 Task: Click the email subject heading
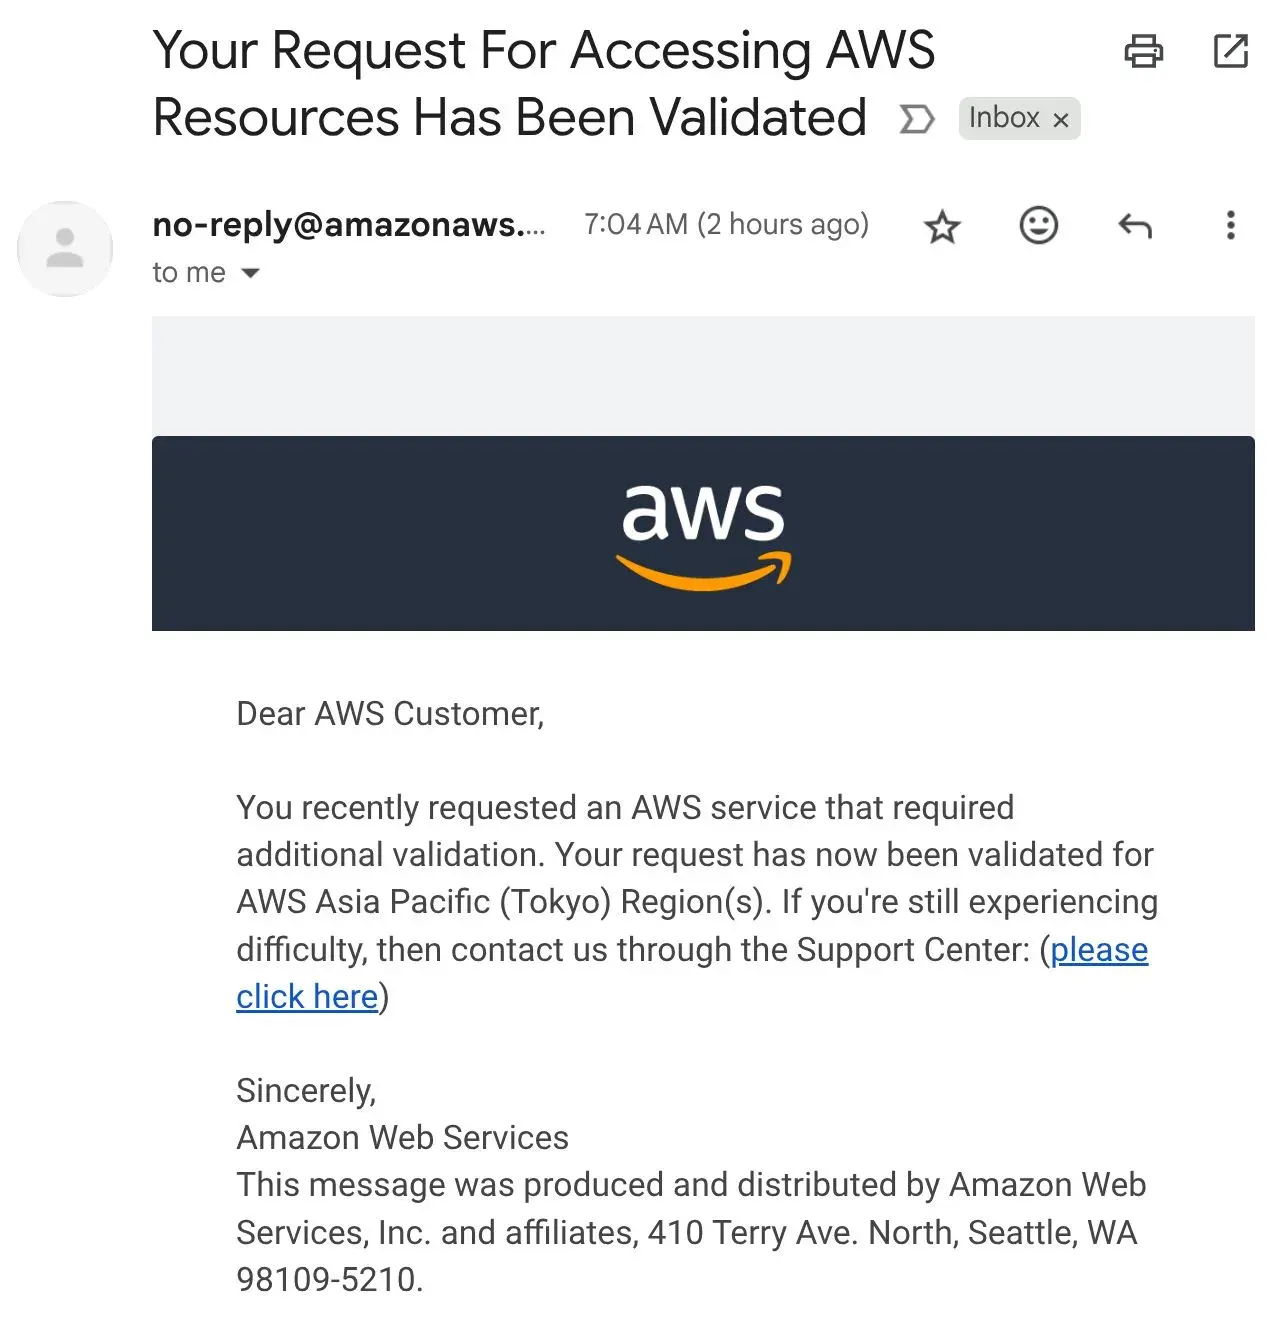coord(543,83)
